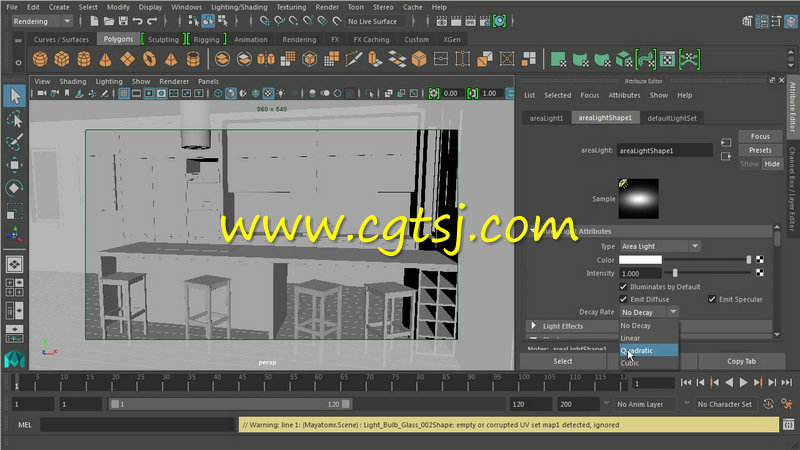
Task: Create a polygon cube from shelf
Action: click(x=62, y=59)
